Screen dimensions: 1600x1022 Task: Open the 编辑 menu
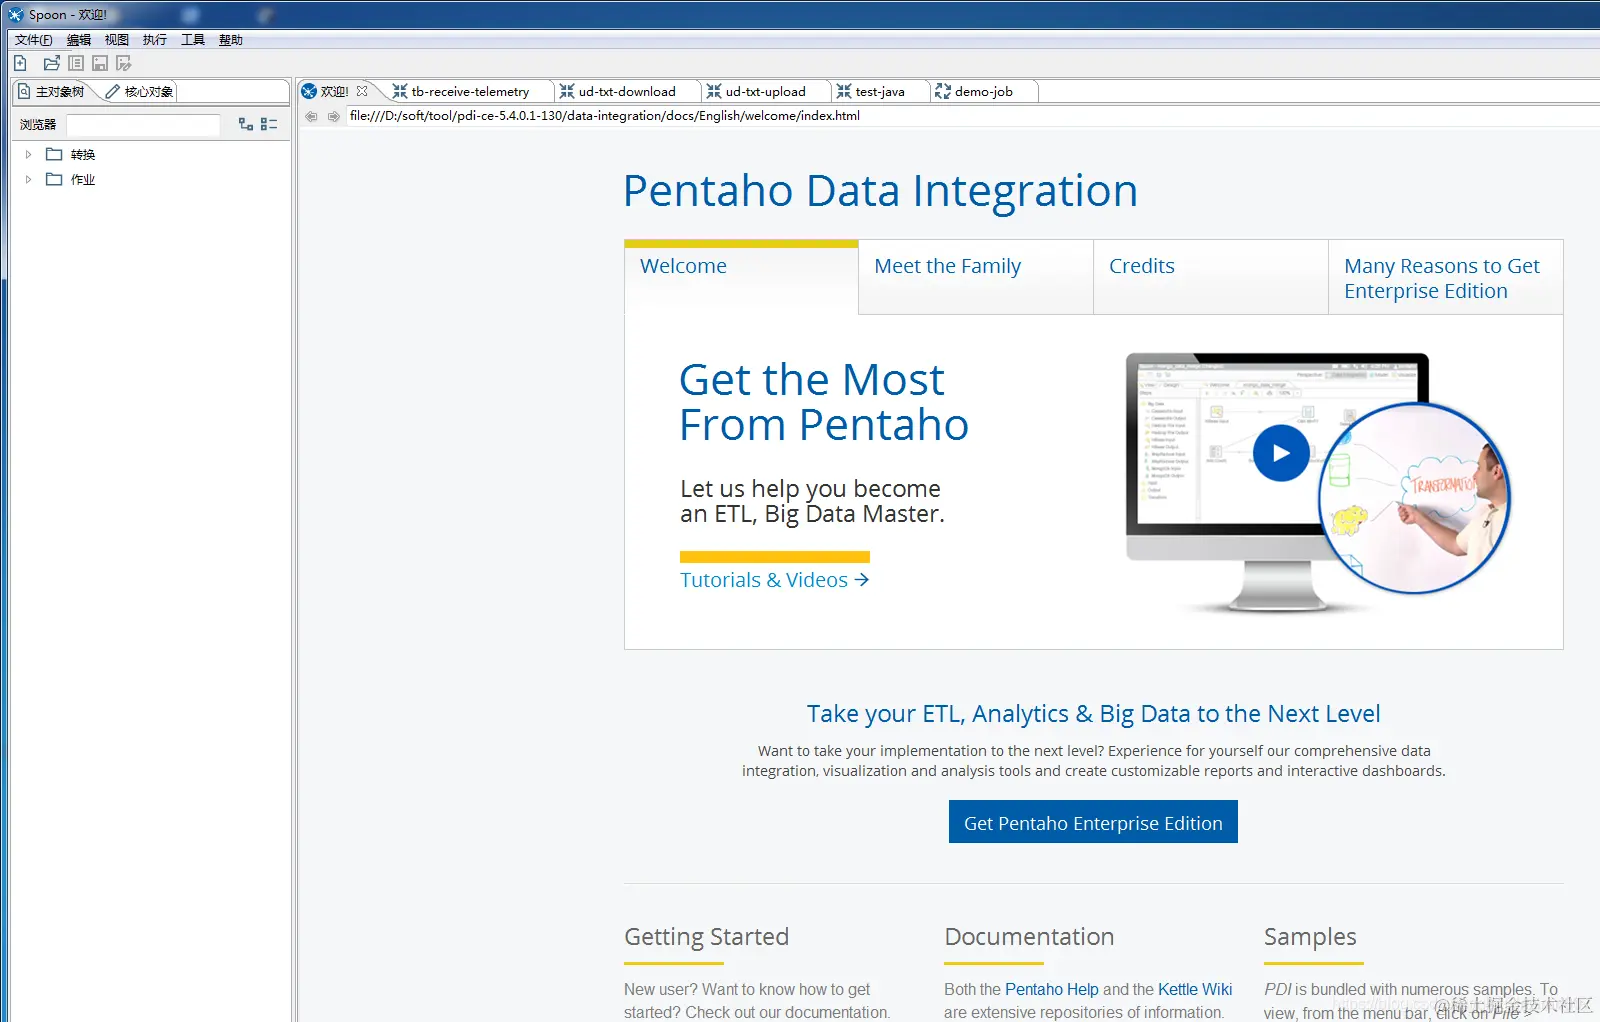79,40
